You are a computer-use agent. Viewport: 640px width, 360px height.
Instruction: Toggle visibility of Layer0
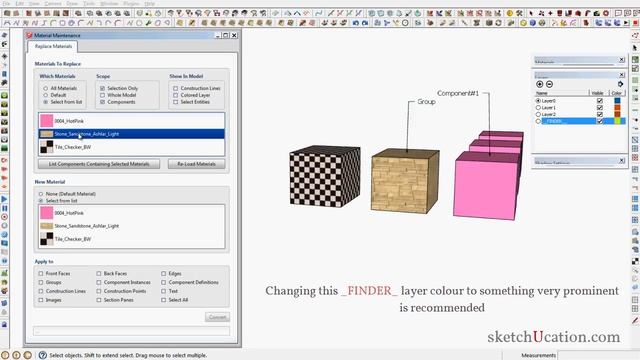point(600,100)
